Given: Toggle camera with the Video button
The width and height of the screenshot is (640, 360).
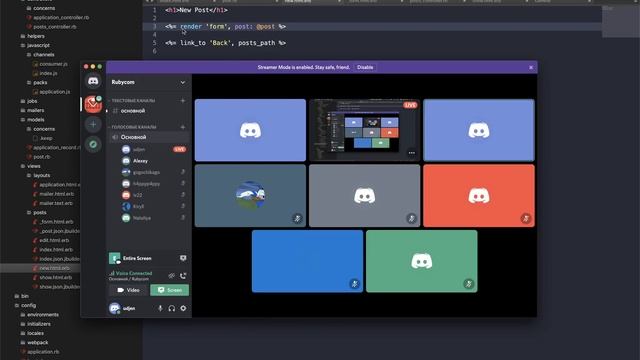Looking at the screenshot, I should point(129,290).
